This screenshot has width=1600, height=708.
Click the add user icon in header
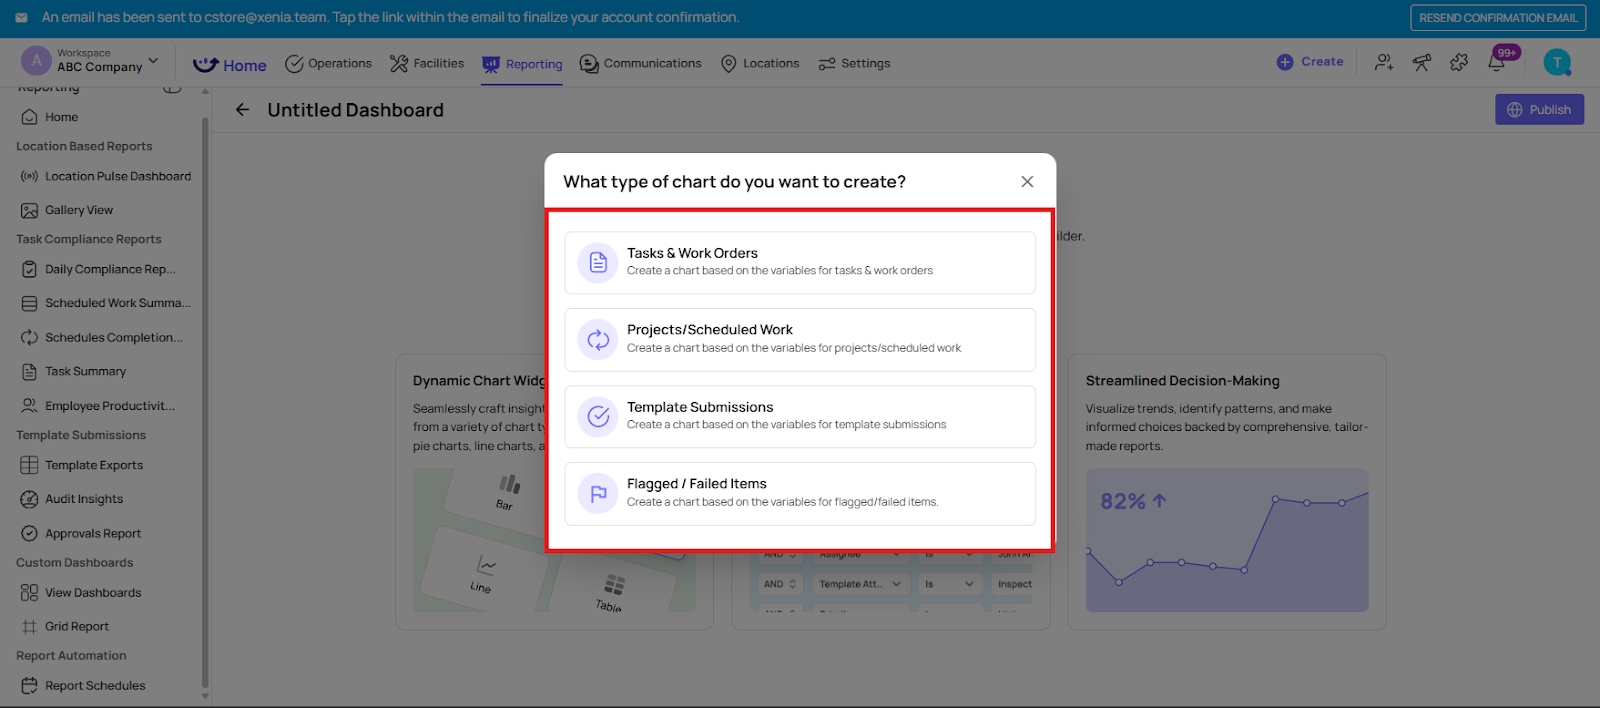pos(1383,62)
